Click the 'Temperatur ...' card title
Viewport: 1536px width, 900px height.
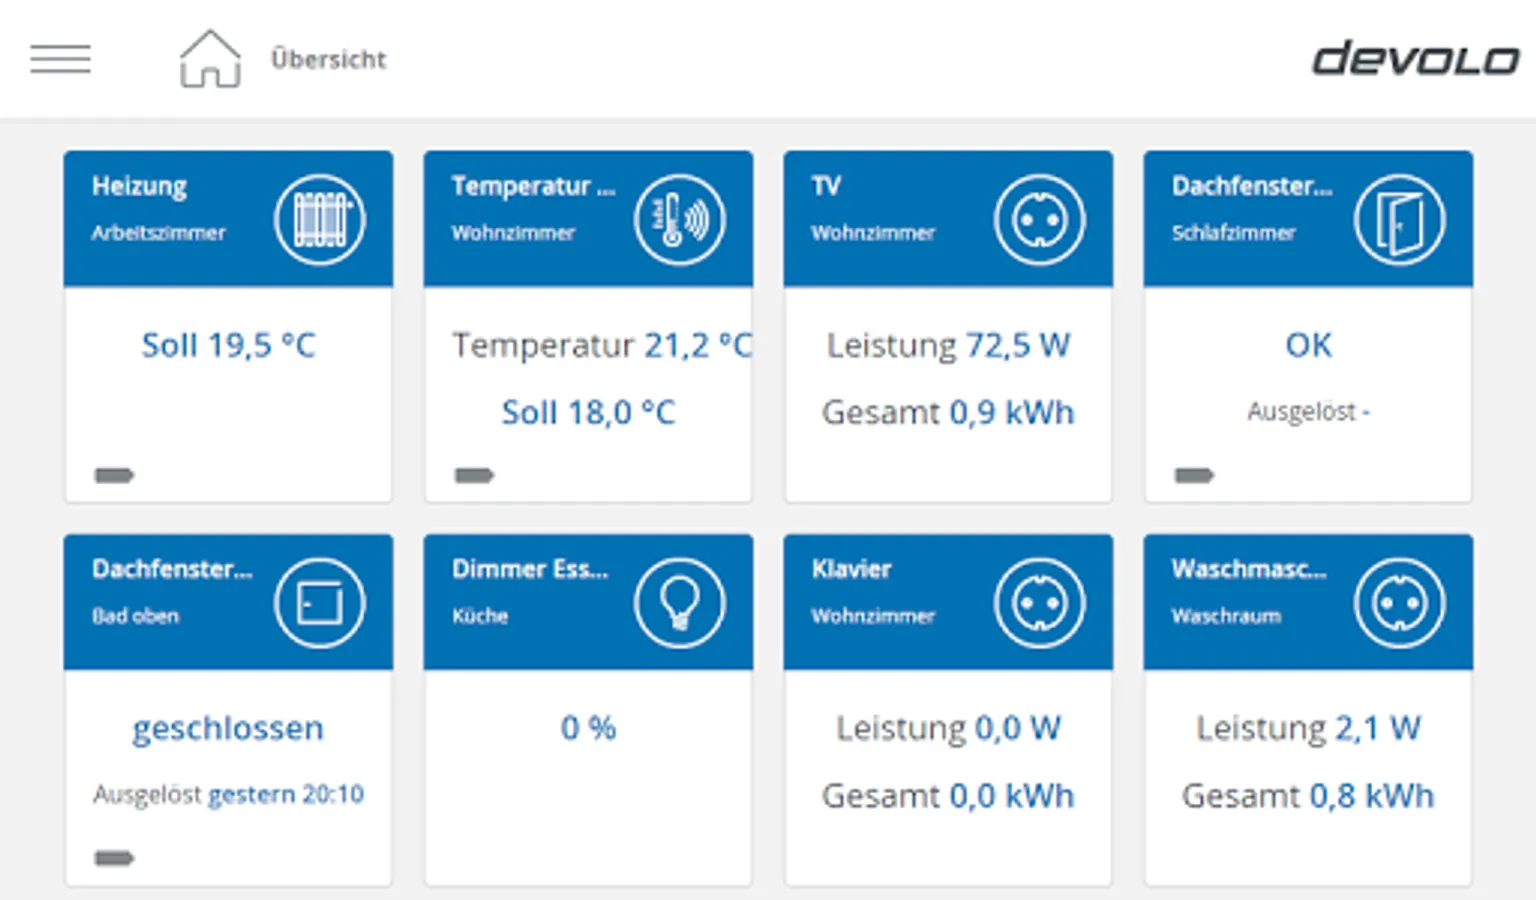pos(533,186)
